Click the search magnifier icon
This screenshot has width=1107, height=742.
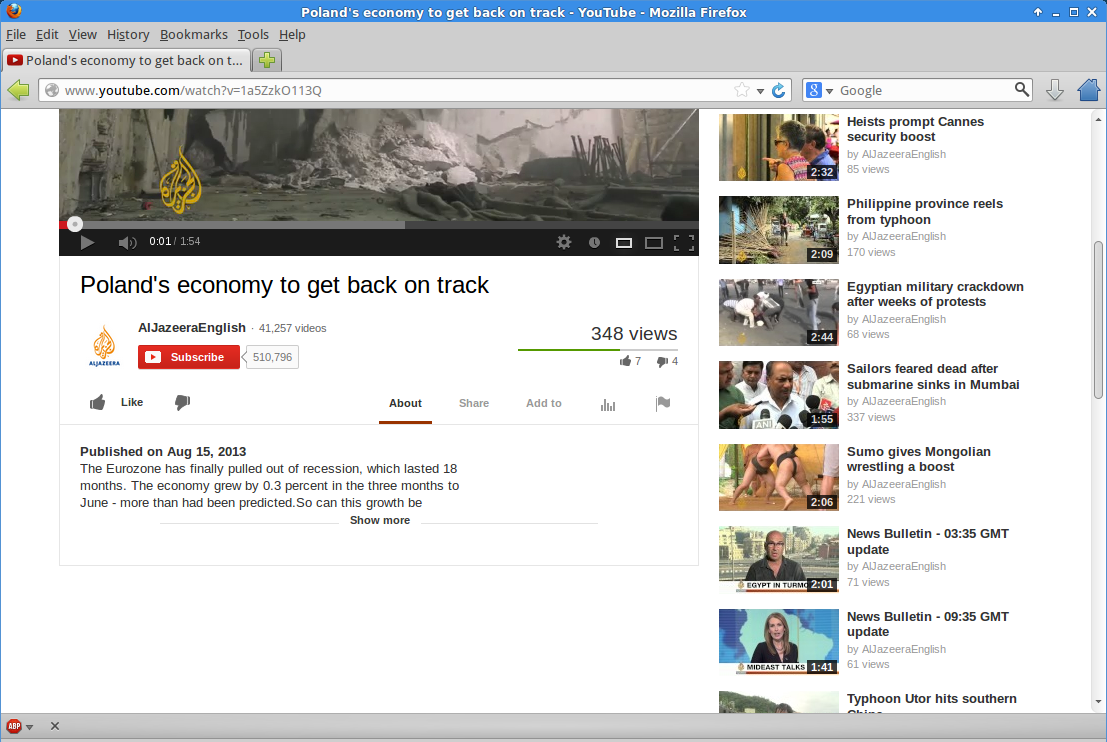tap(1022, 90)
